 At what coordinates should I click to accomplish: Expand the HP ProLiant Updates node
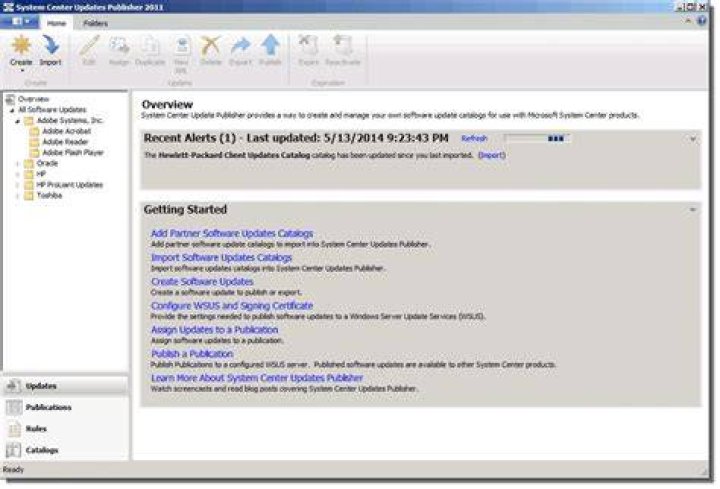[17, 185]
